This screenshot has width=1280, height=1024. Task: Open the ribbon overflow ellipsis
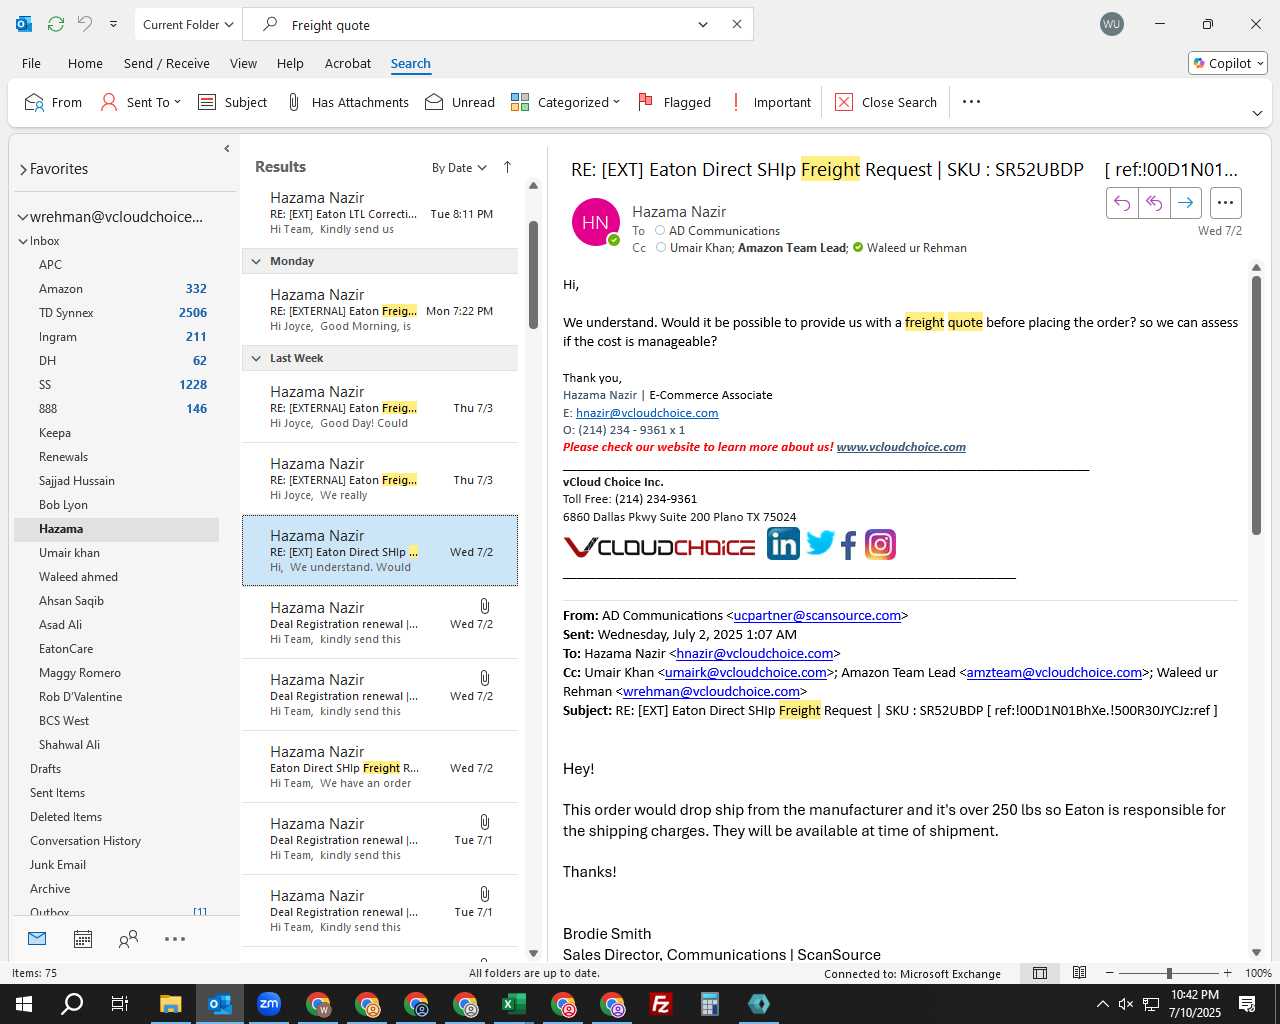(971, 102)
